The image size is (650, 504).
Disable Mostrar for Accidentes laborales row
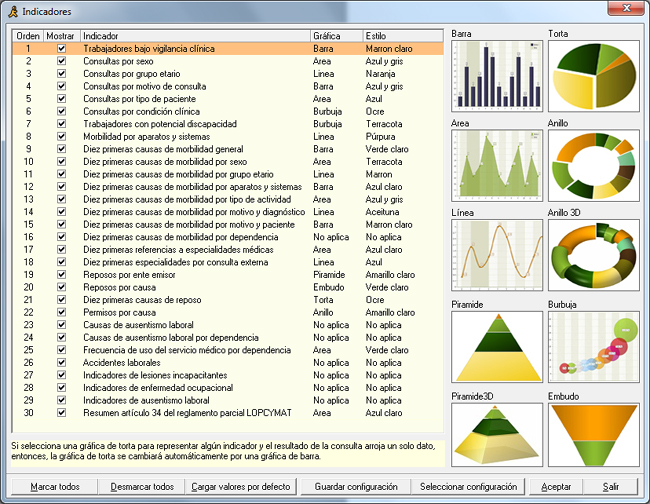click(x=61, y=363)
